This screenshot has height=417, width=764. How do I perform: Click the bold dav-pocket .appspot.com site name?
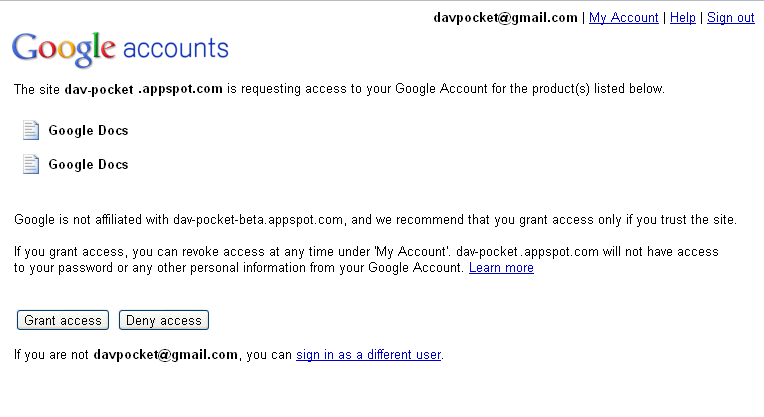[143, 89]
